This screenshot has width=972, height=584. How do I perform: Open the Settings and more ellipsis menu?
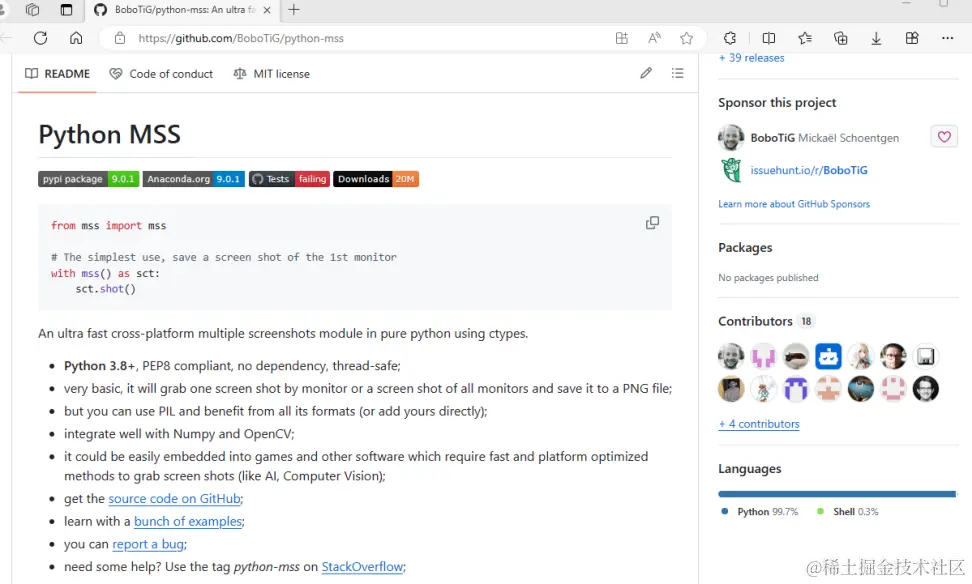point(947,38)
